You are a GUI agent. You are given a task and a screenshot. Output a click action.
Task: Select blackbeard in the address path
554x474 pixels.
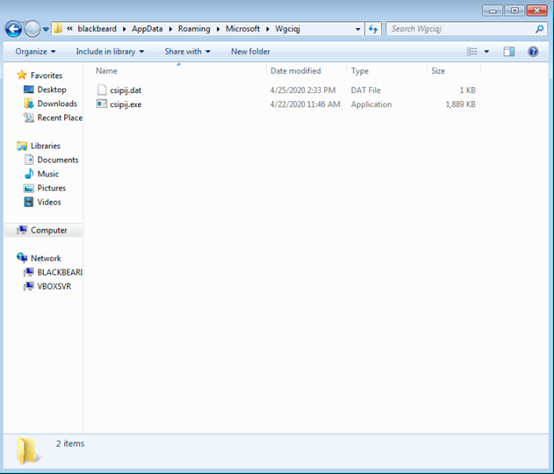(x=97, y=29)
